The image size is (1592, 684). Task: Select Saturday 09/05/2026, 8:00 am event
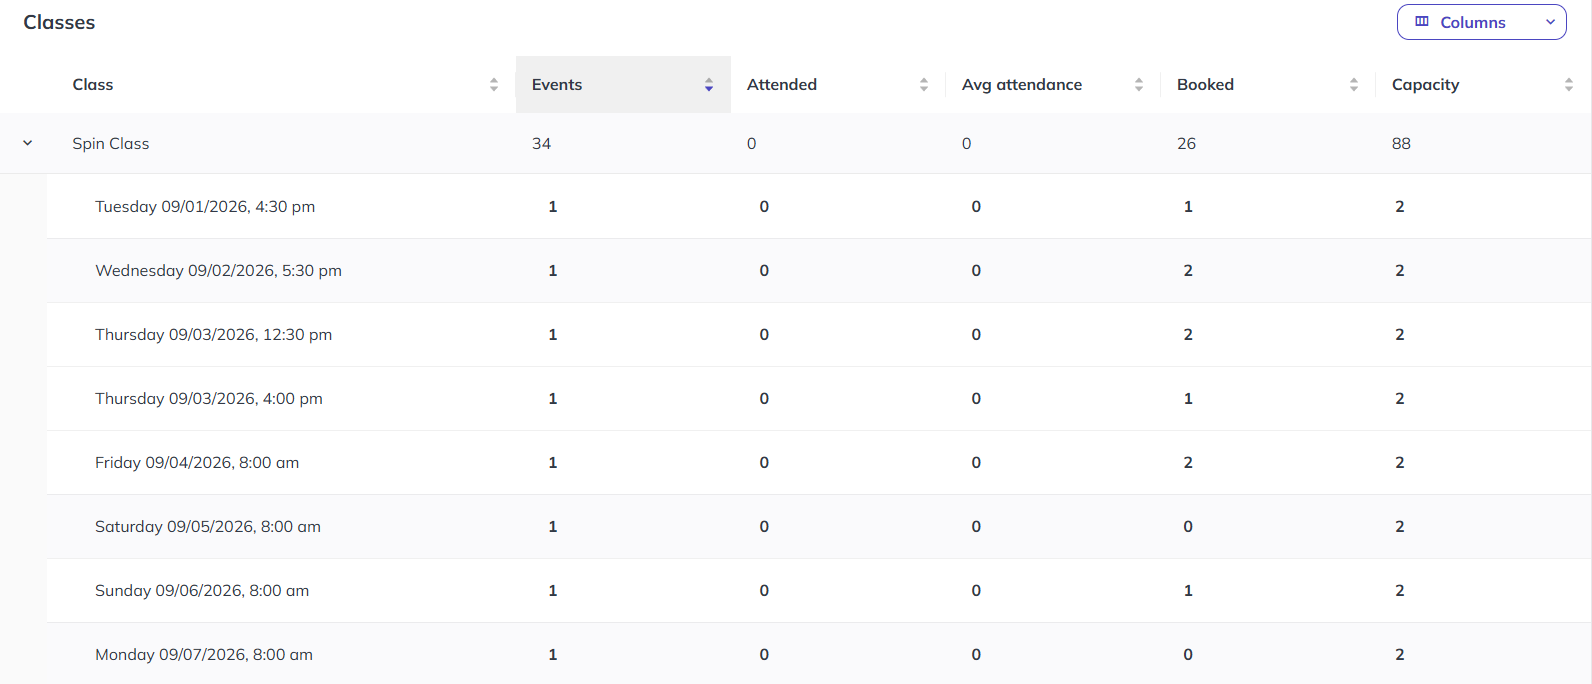pos(208,526)
